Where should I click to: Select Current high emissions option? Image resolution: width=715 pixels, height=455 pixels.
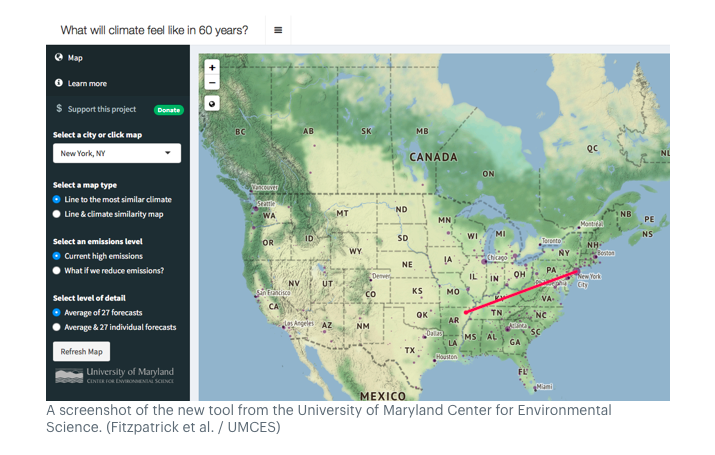(x=57, y=256)
